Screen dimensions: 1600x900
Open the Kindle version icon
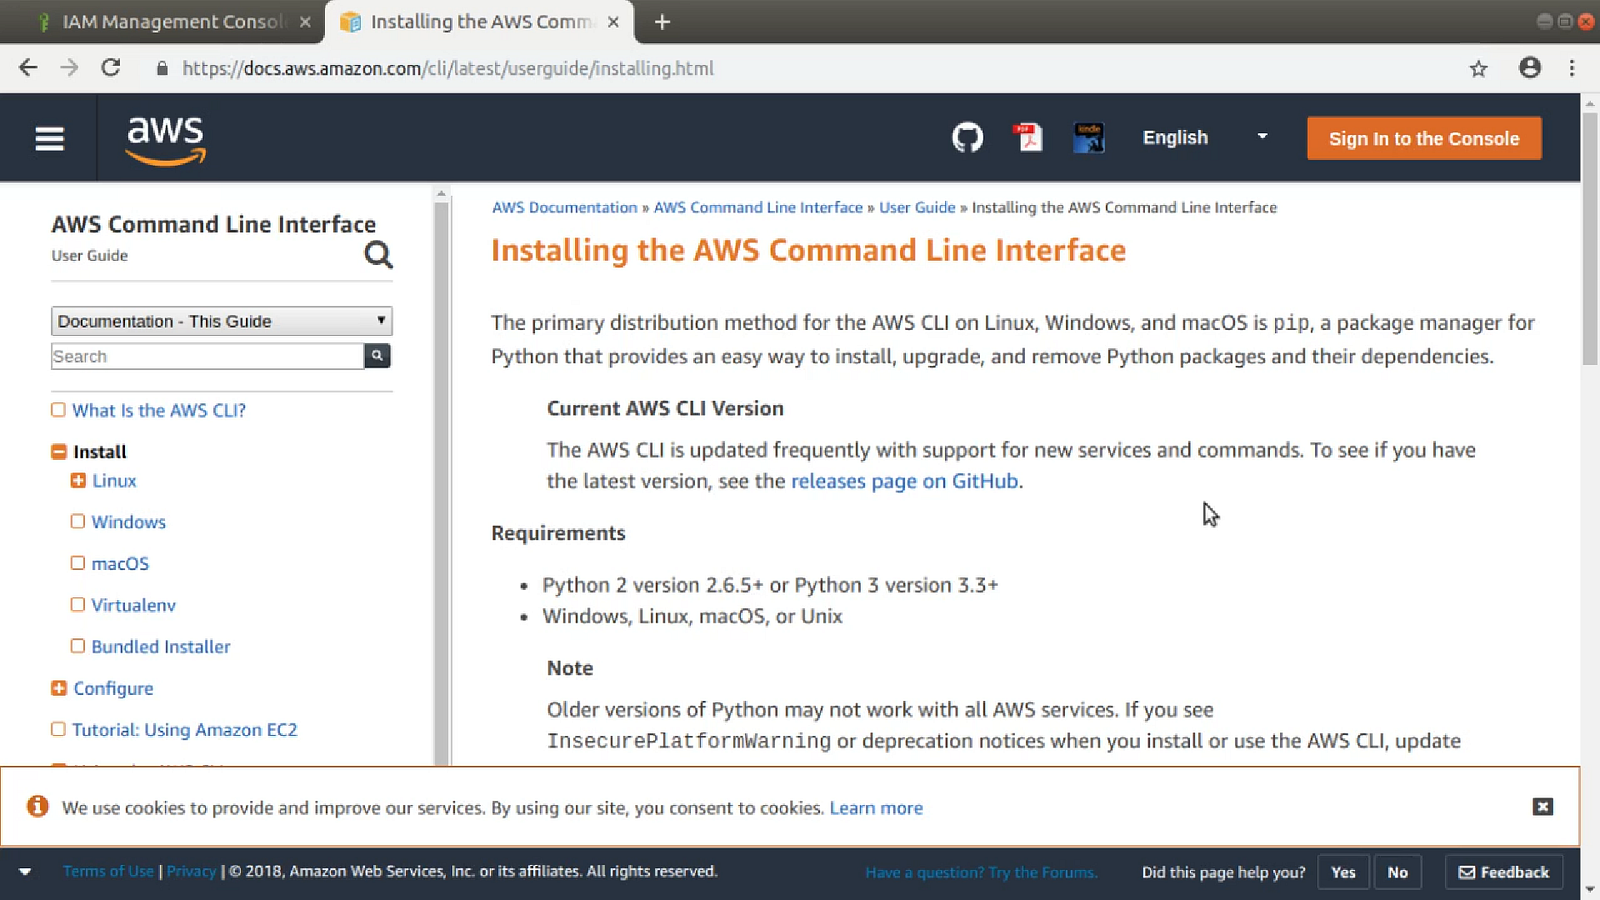click(x=1088, y=137)
